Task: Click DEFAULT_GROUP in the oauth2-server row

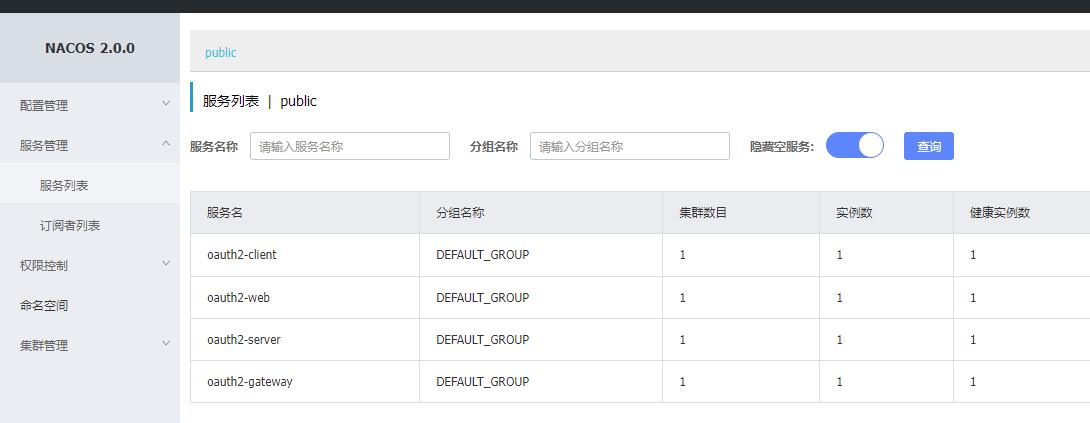Action: pos(482,340)
